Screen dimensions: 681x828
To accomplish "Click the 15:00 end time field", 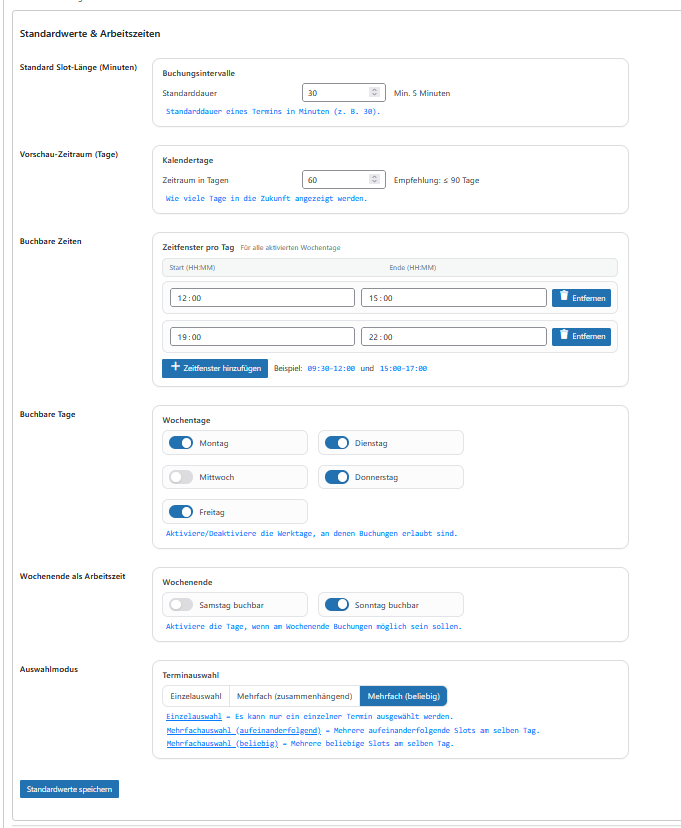I will (x=454, y=298).
